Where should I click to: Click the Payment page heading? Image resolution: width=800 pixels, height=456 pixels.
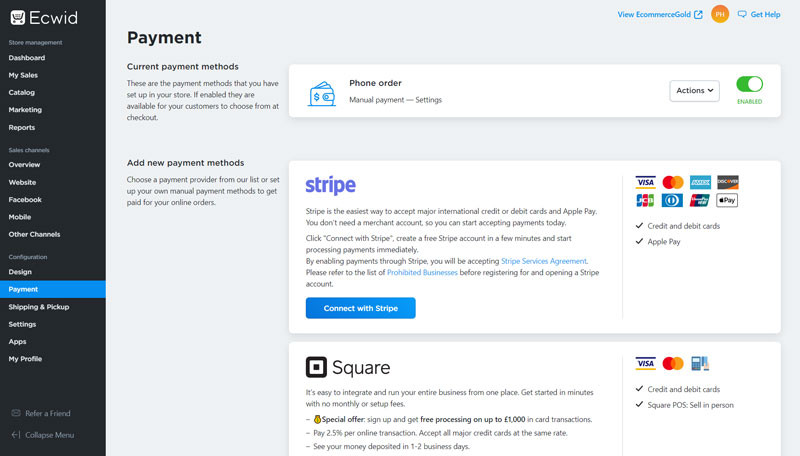(164, 38)
